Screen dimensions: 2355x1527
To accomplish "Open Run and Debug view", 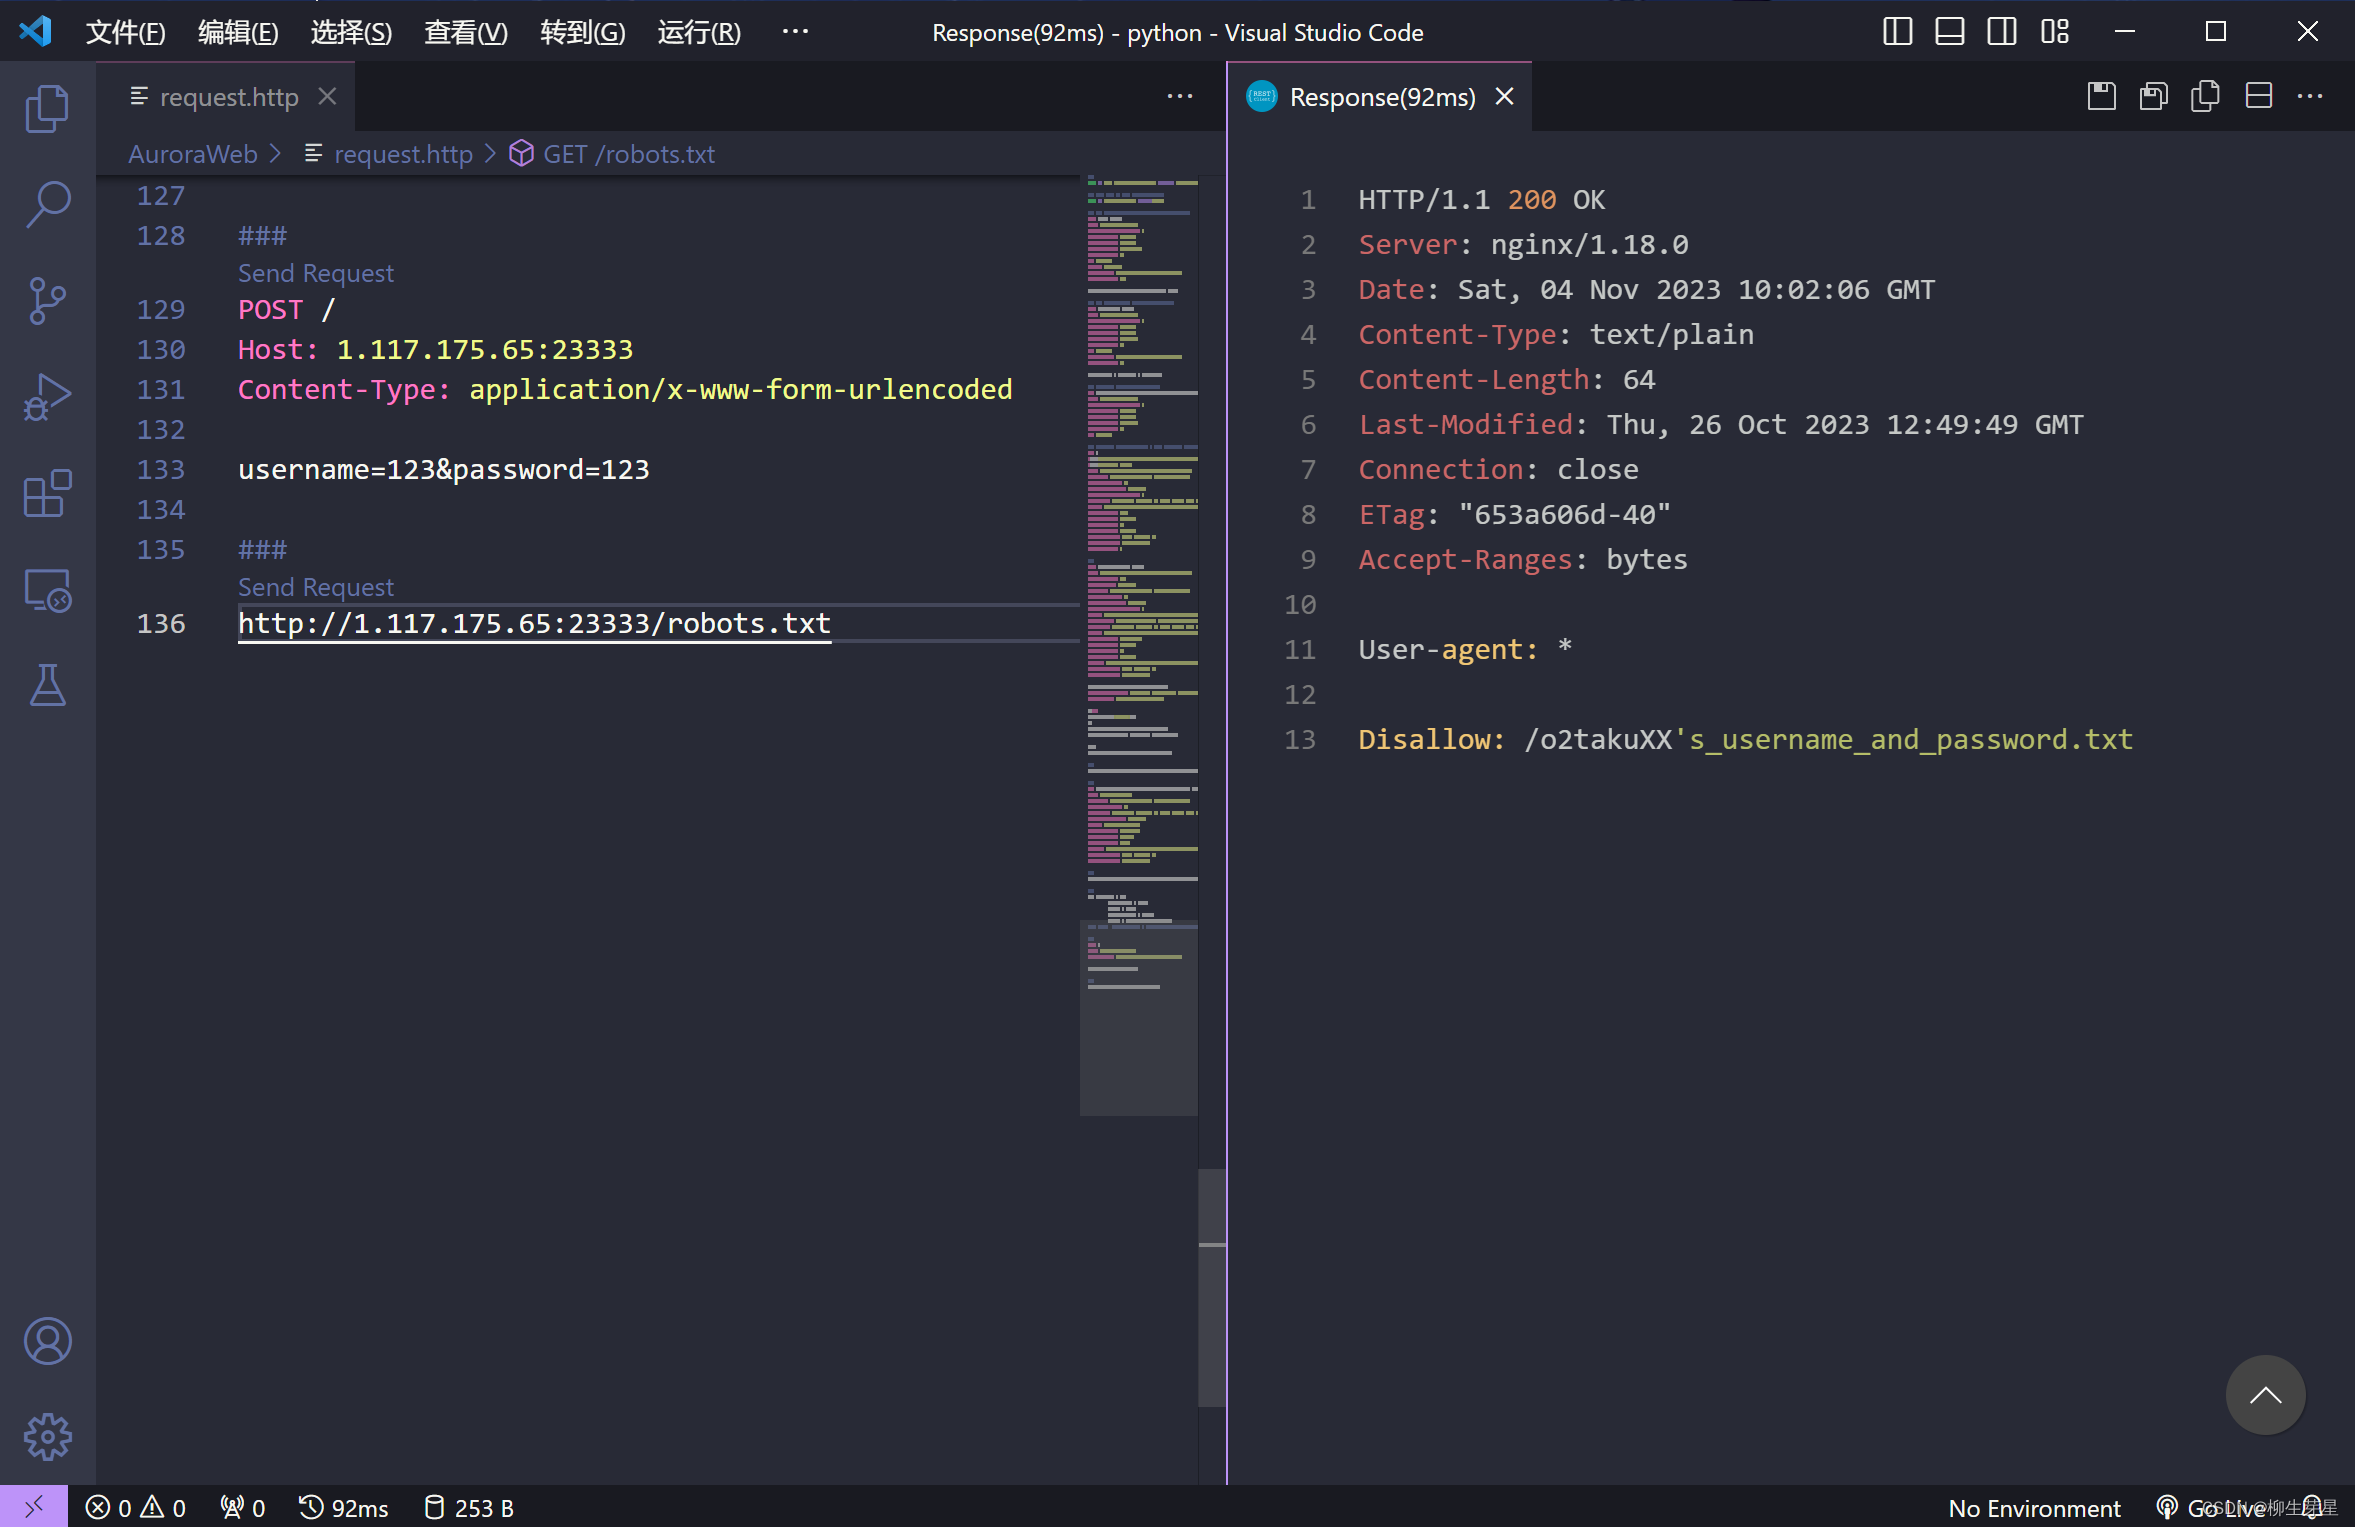I will point(47,397).
